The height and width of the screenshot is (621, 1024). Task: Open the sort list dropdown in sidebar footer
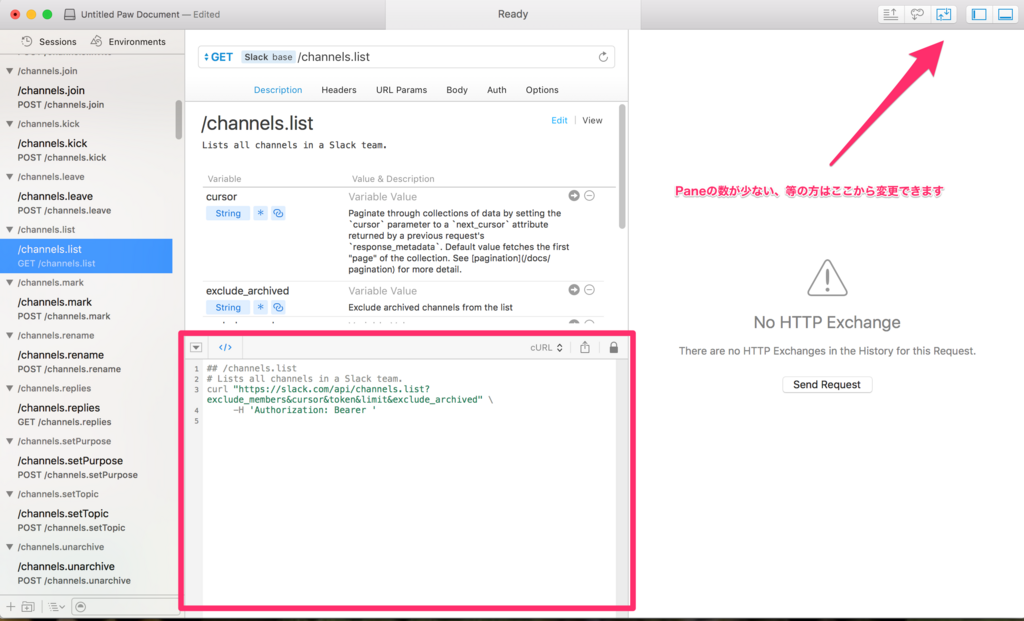[x=56, y=607]
